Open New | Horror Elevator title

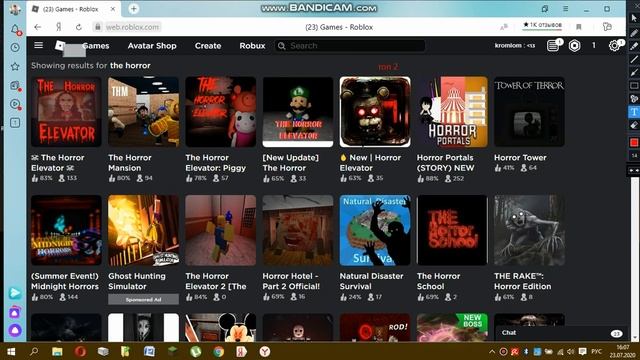coord(370,162)
